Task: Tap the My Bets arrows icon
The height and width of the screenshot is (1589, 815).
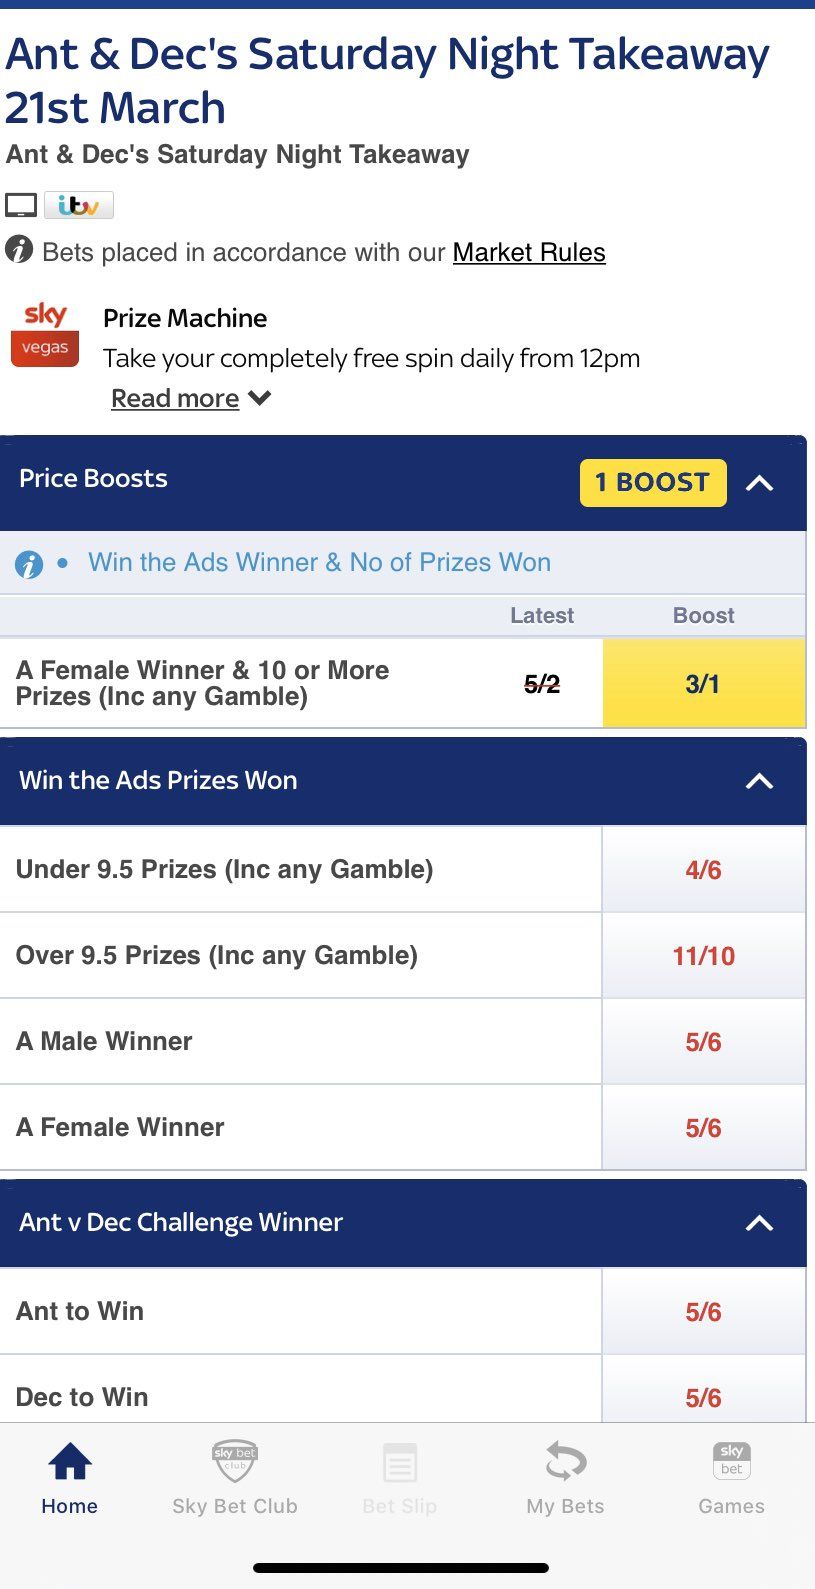Action: pos(565,1463)
